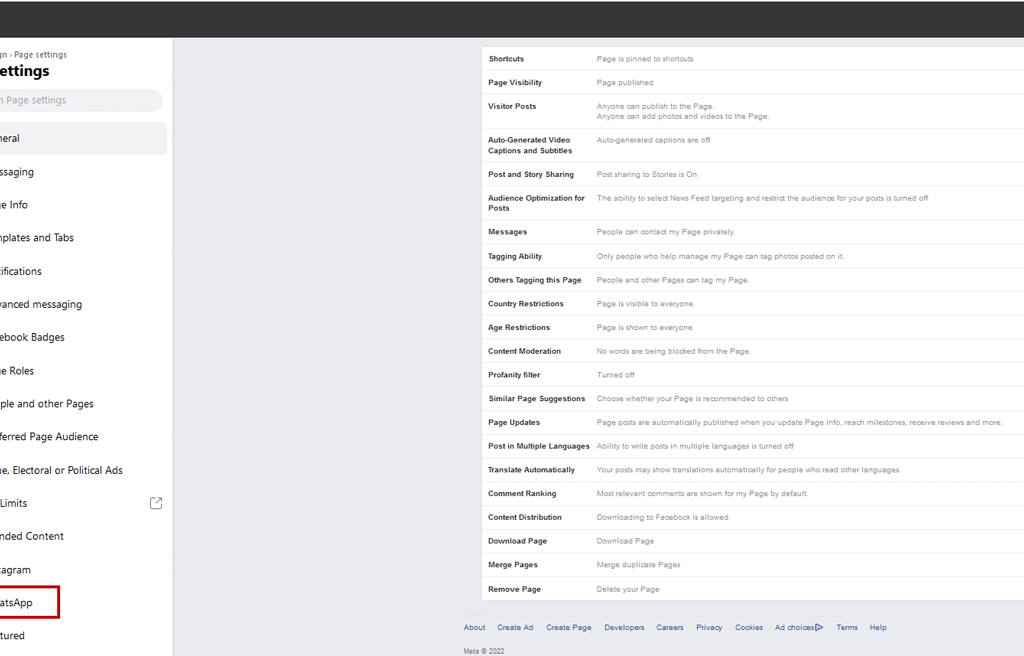Open the Developers footer link
The height and width of the screenshot is (656, 1024).
tap(624, 628)
